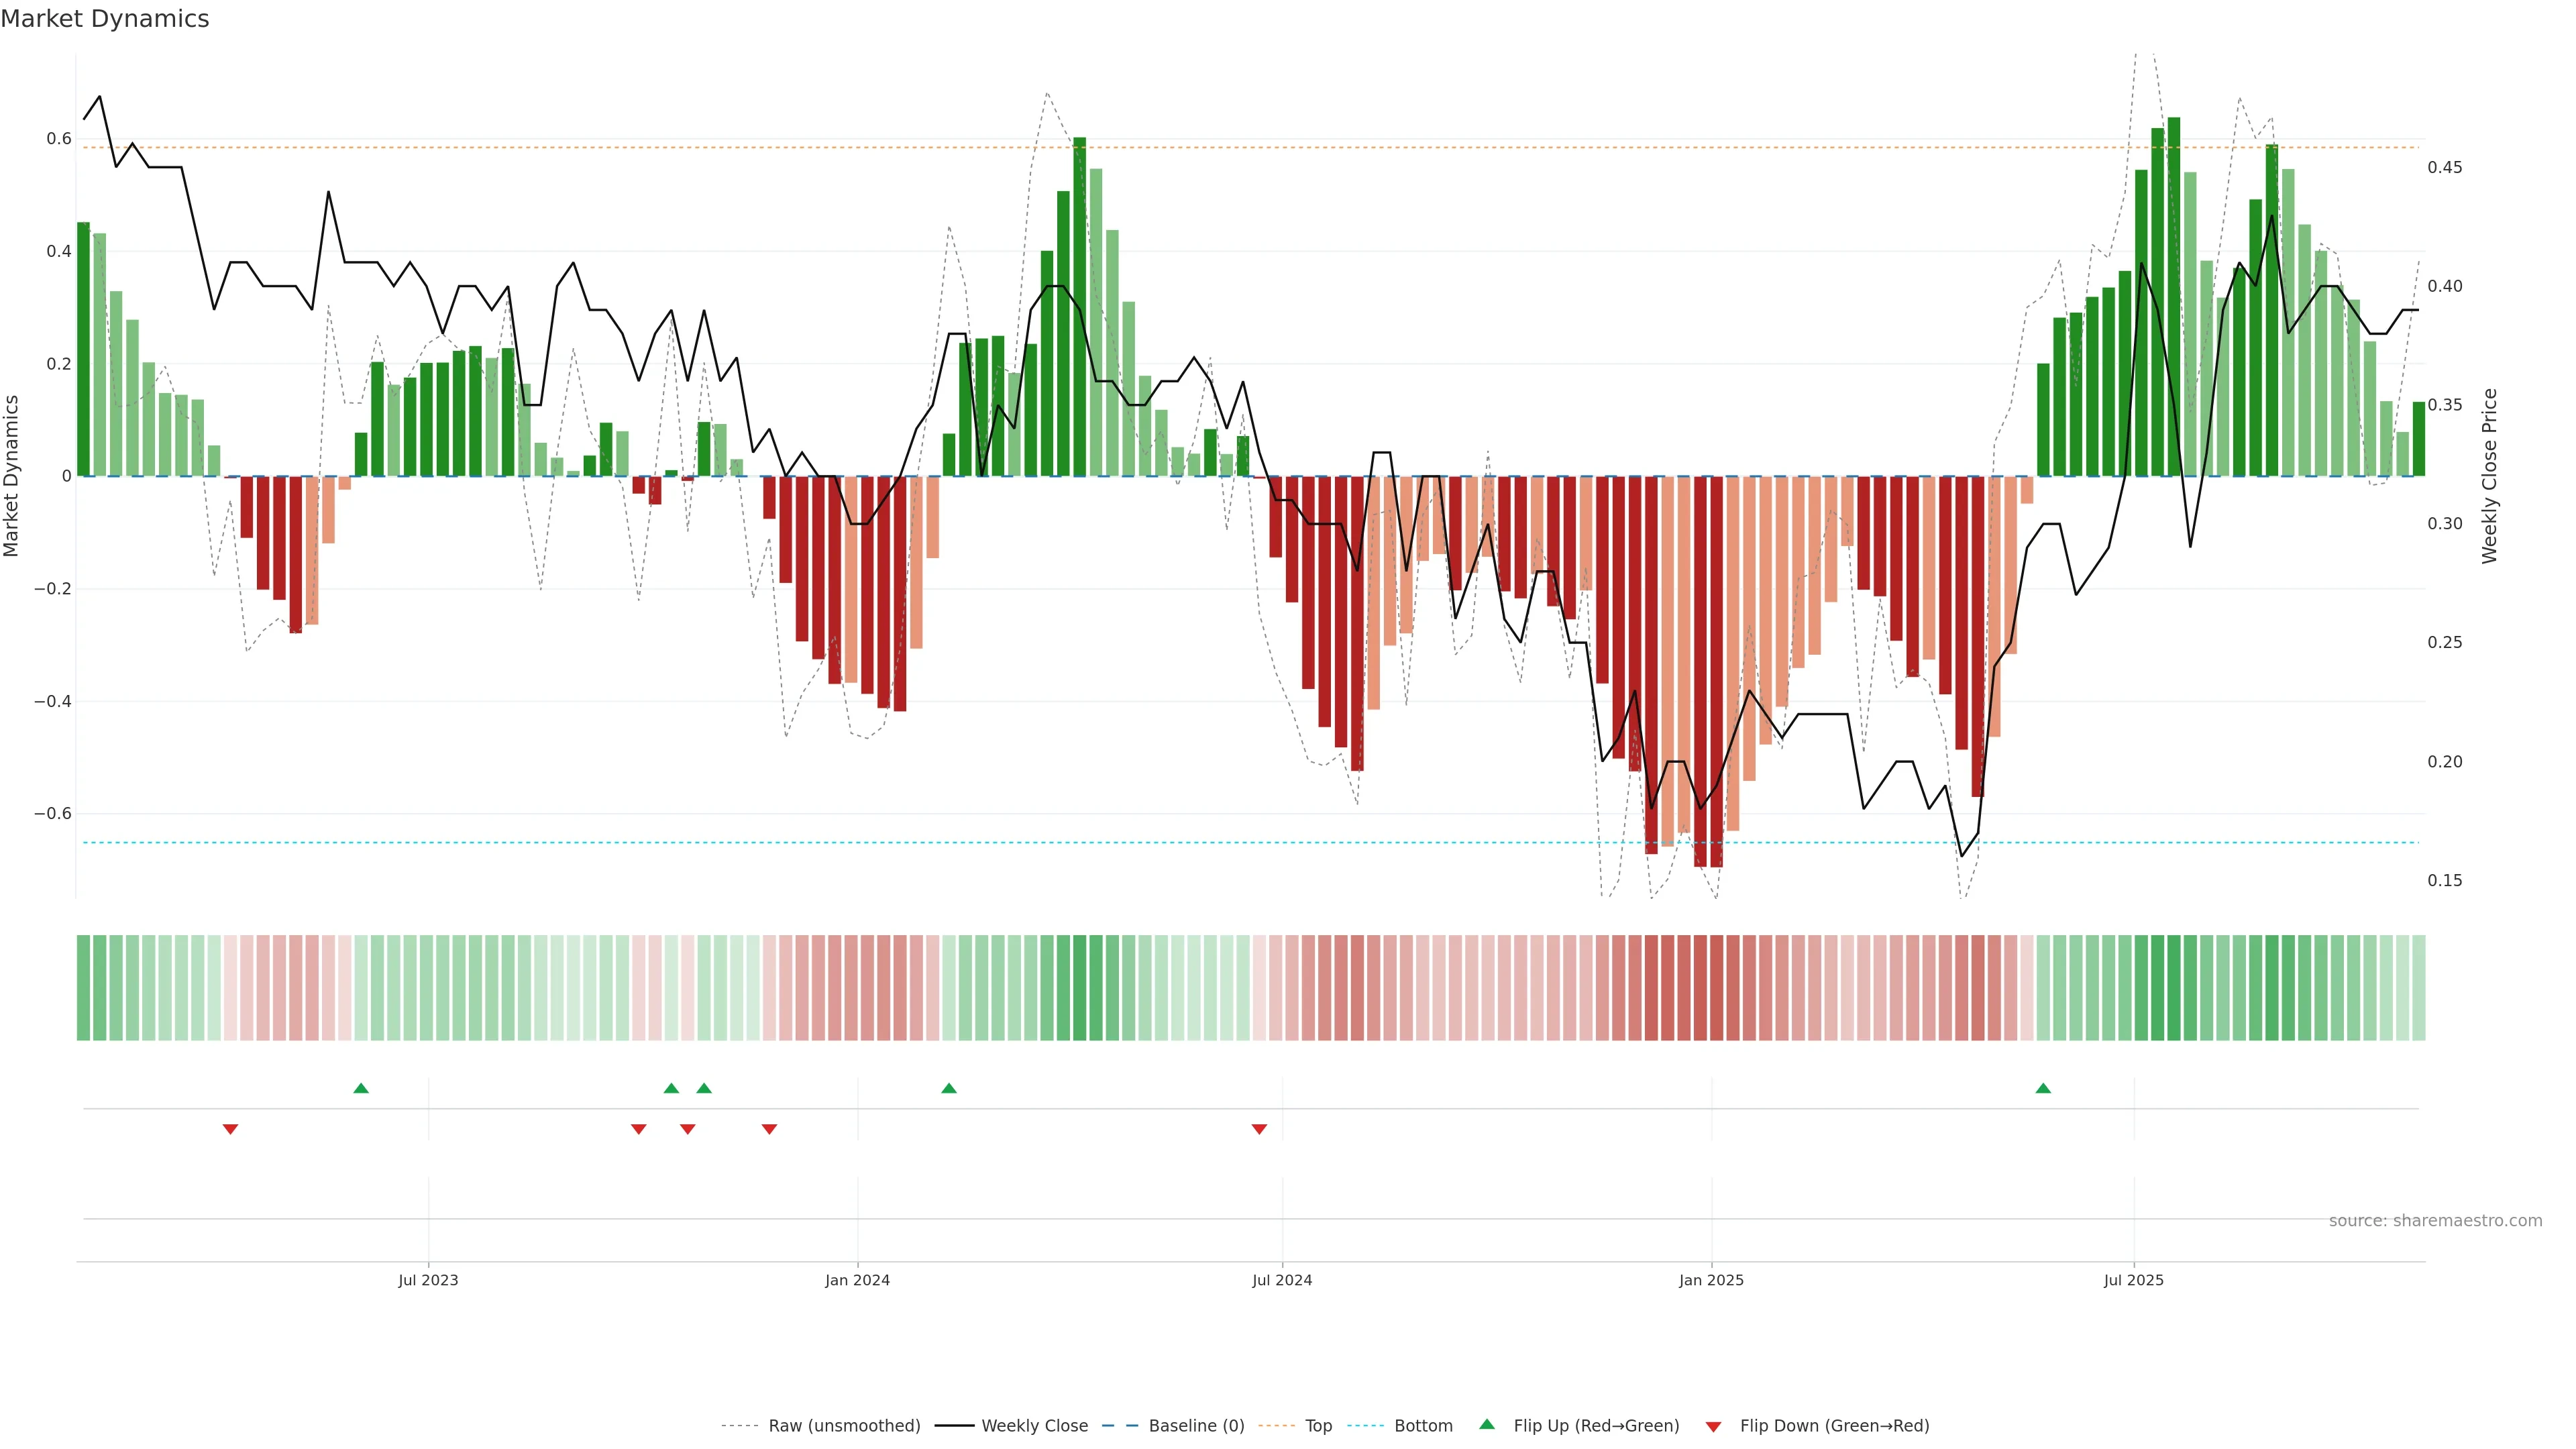The width and height of the screenshot is (2576, 1449).
Task: Click rightmost green flip-up marker before Jul 2025
Action: (x=2043, y=1088)
